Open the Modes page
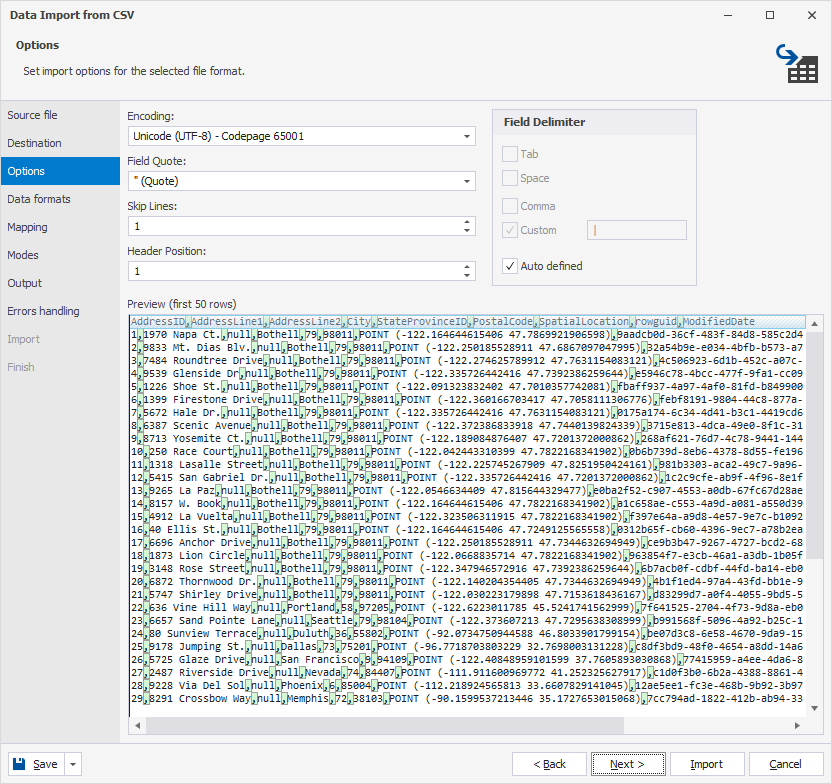 point(60,255)
